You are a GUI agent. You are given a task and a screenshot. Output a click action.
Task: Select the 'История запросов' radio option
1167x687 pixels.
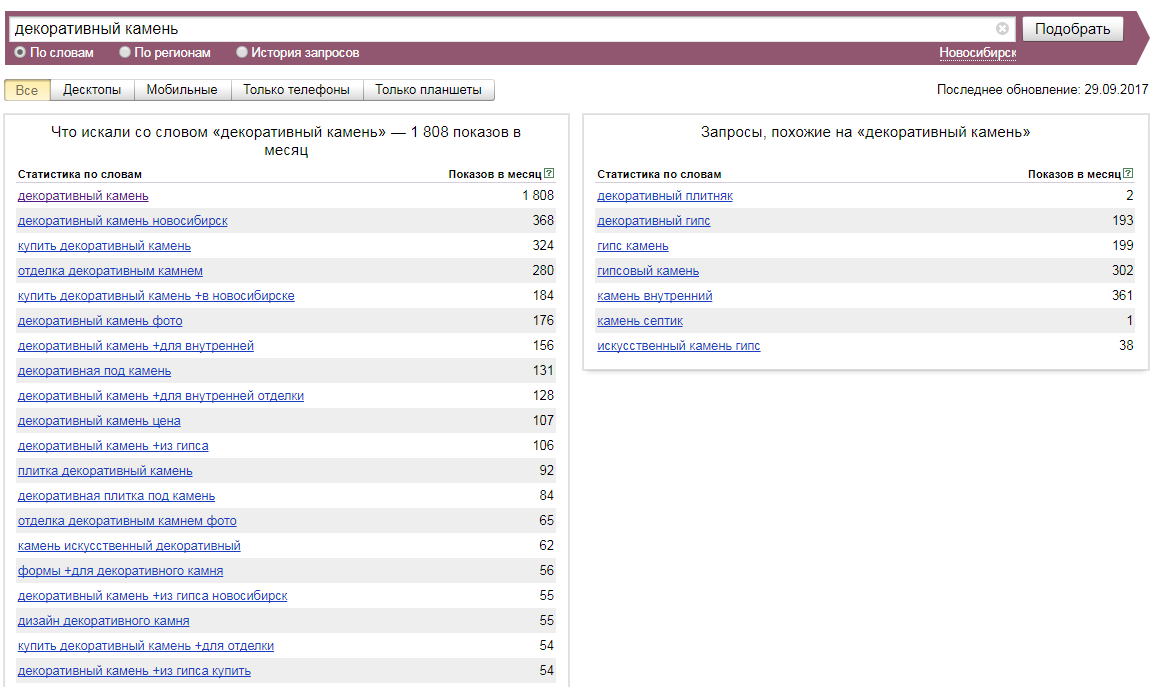click(242, 52)
